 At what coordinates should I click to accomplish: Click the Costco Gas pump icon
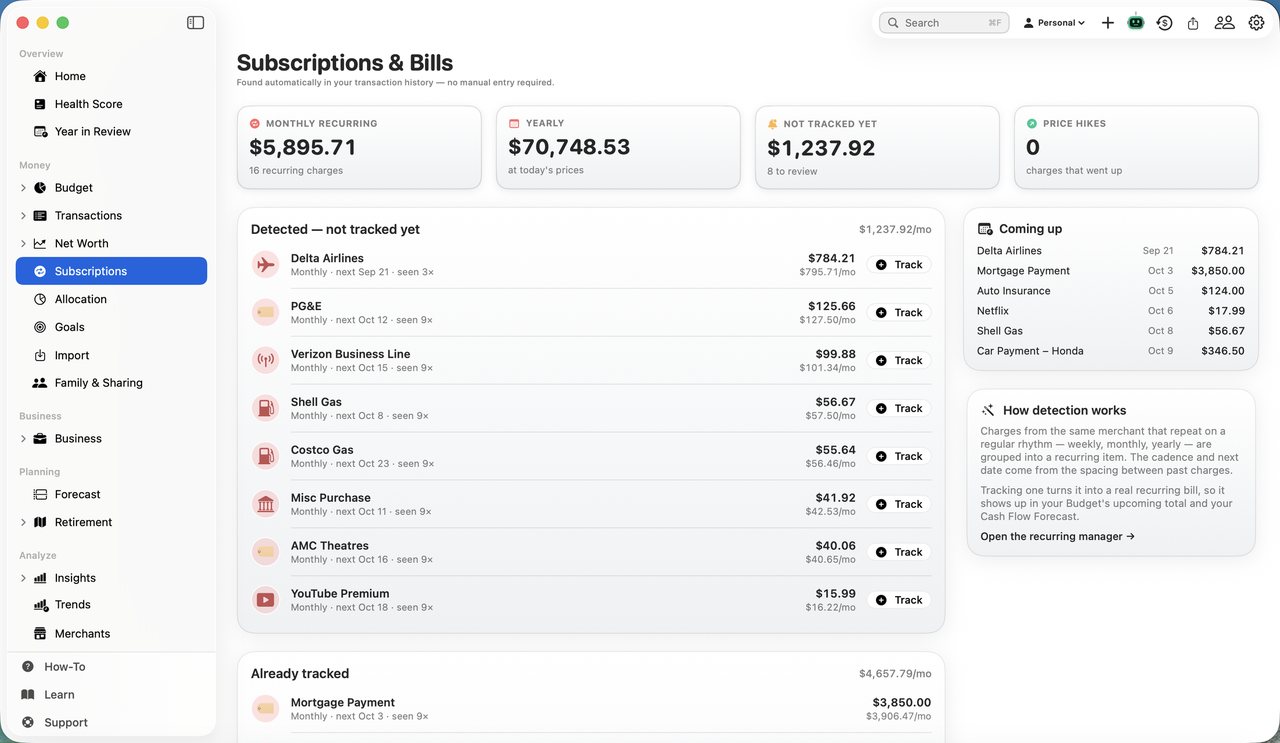[x=265, y=456]
